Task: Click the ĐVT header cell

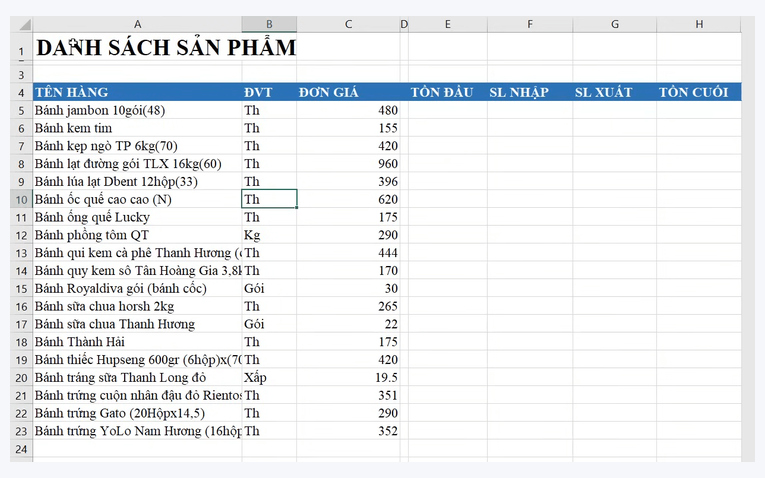Action: (269, 92)
